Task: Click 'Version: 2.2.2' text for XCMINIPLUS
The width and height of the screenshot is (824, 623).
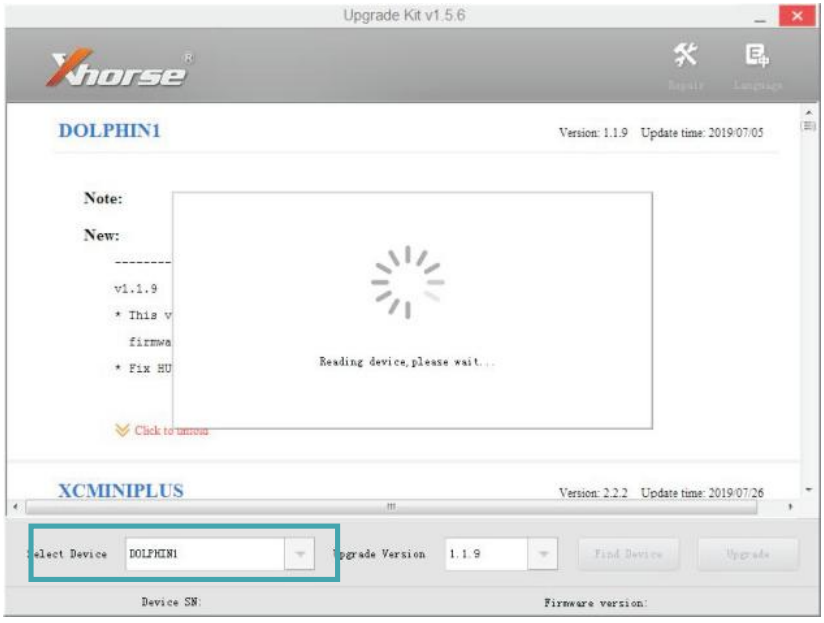Action: click(593, 493)
